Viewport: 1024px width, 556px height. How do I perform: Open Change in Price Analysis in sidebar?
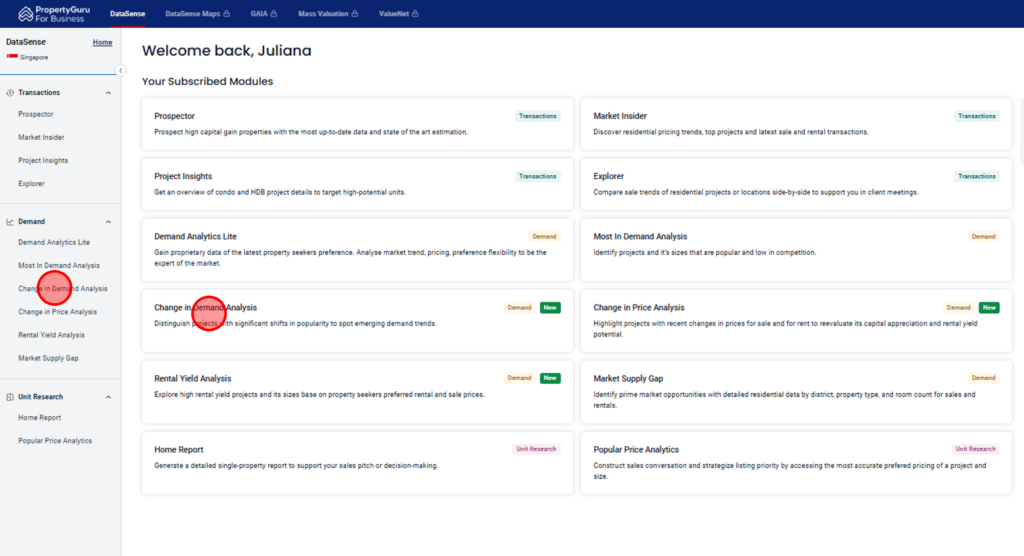57,312
